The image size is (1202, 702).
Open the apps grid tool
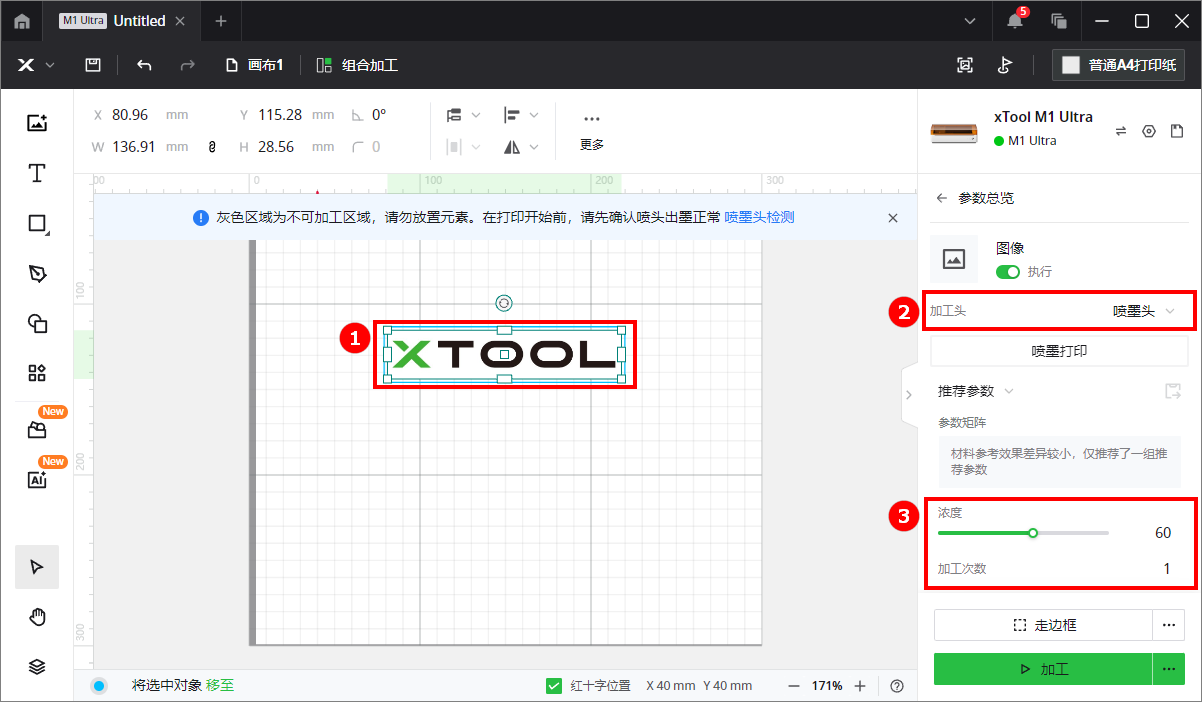click(37, 373)
